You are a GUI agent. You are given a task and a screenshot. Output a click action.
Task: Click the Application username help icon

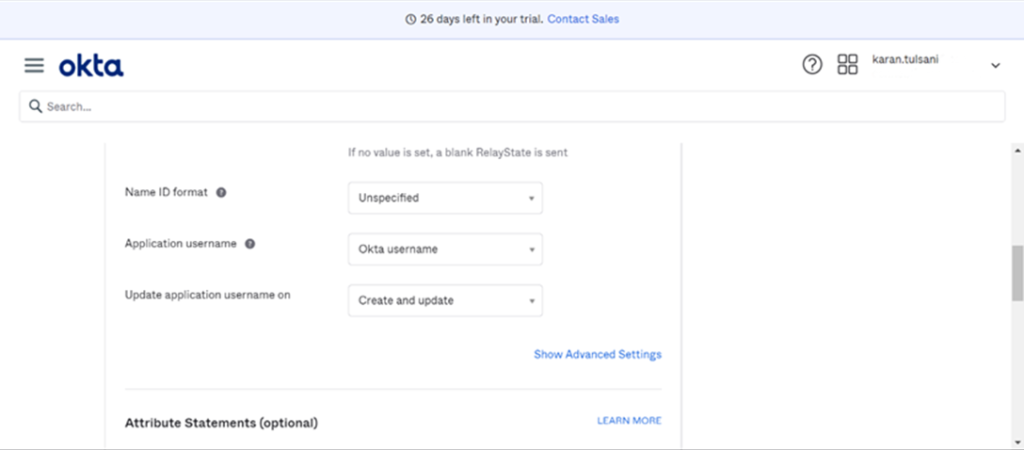(x=250, y=244)
